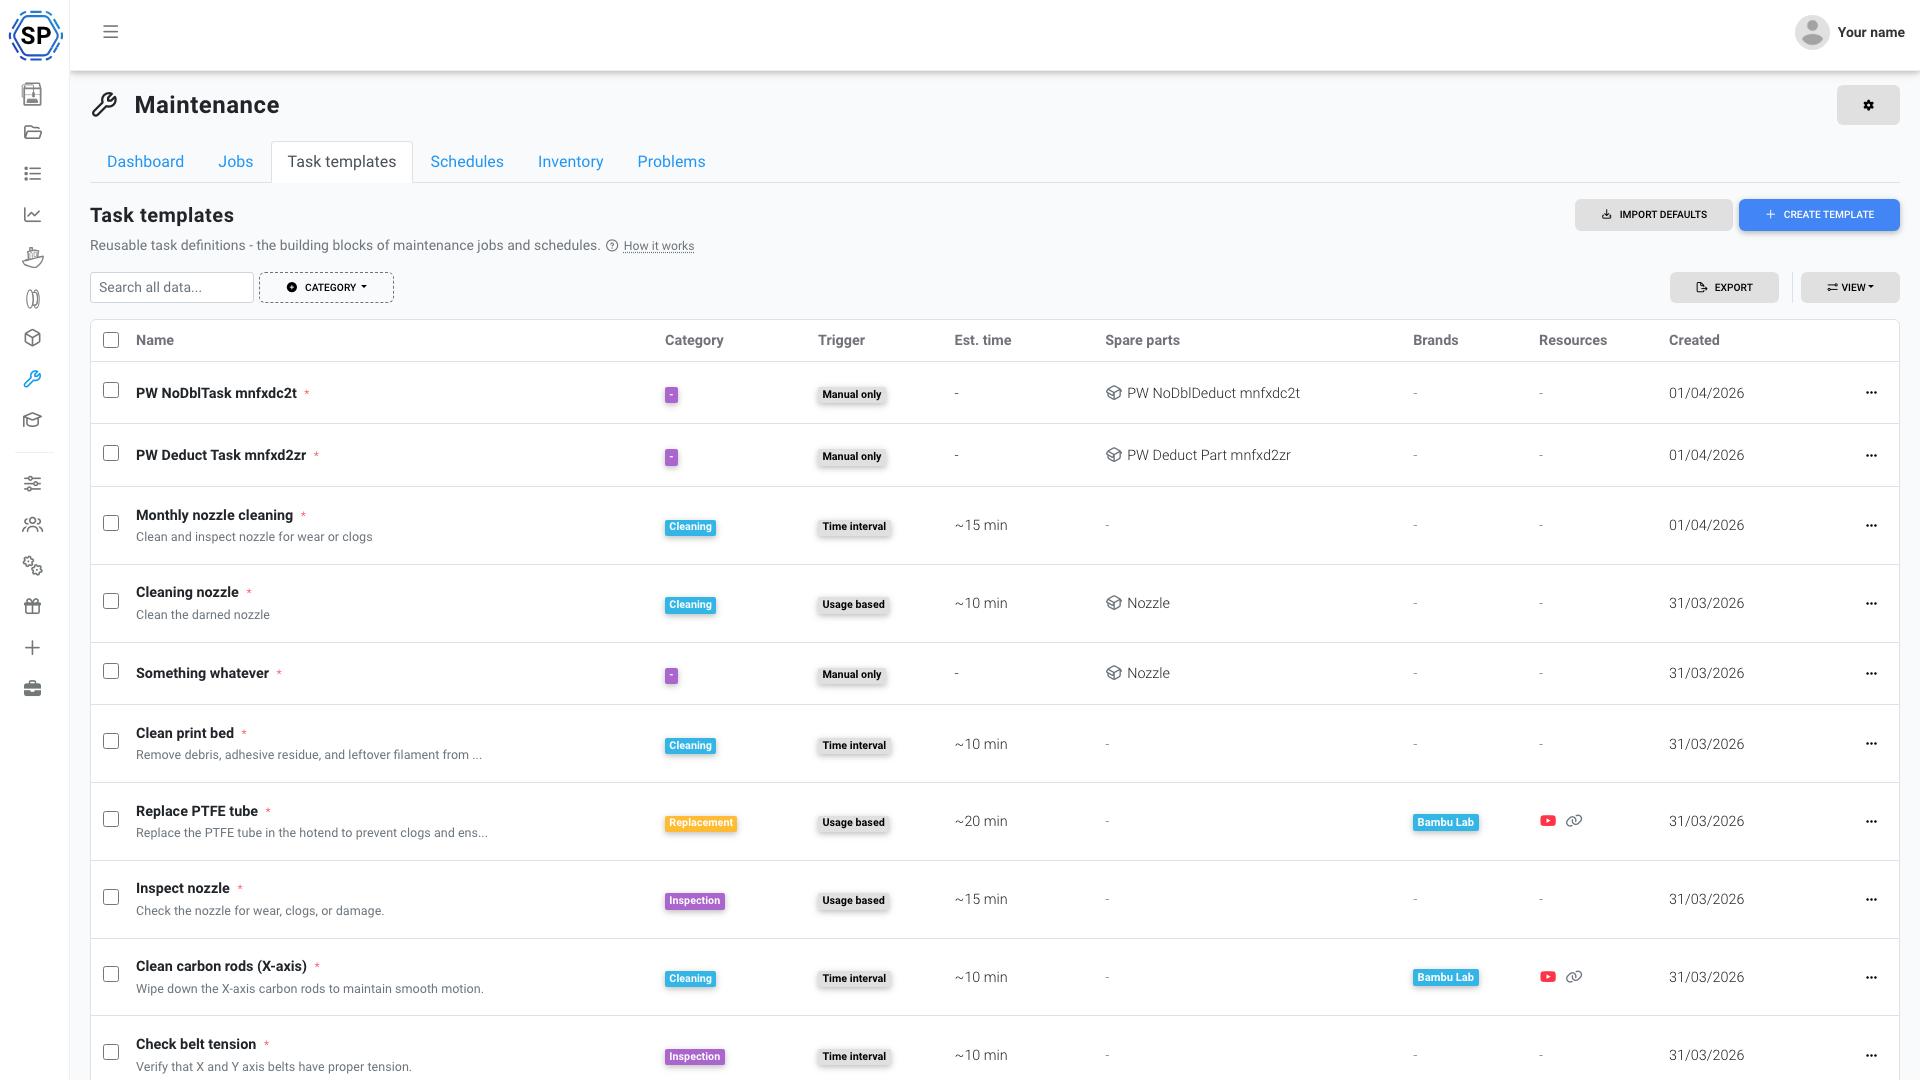
Task: Open the people management icon in sidebar
Action: [x=33, y=524]
